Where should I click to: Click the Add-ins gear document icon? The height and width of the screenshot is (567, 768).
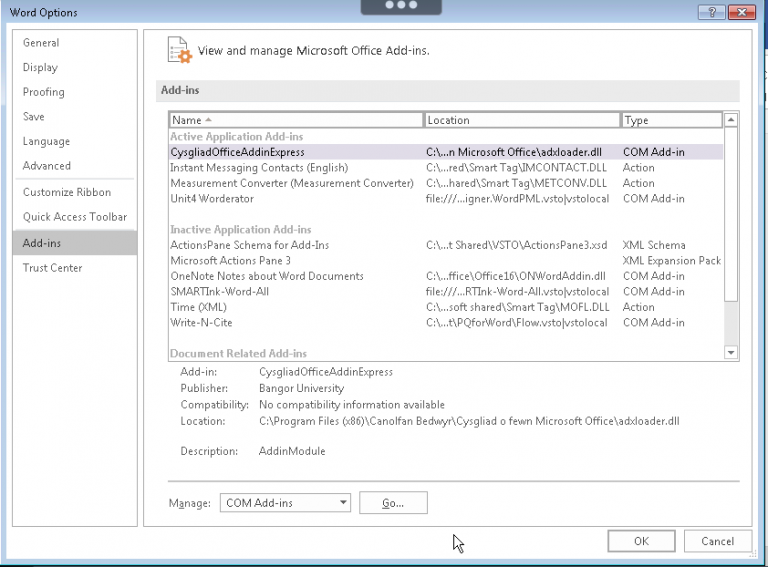[179, 49]
